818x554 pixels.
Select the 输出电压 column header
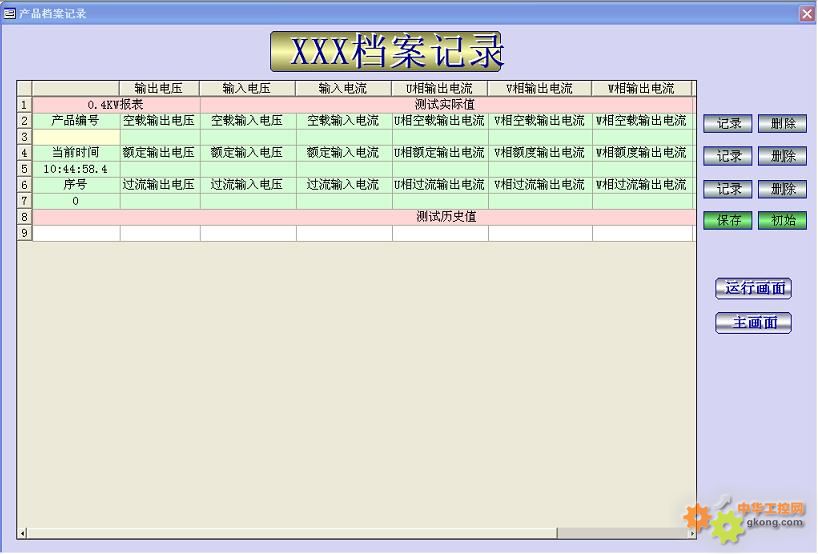(159, 89)
